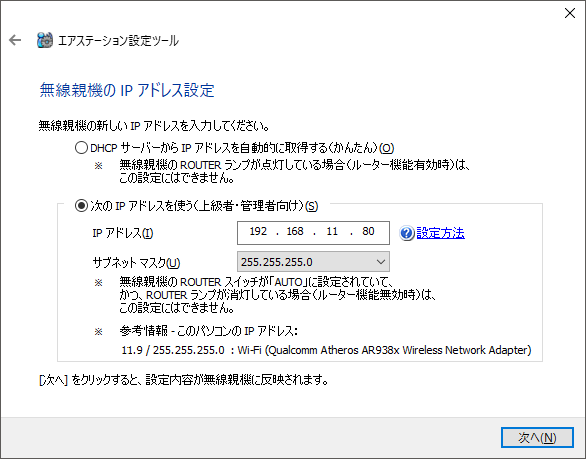Click the 参考情報 reference info line

tap(208, 331)
